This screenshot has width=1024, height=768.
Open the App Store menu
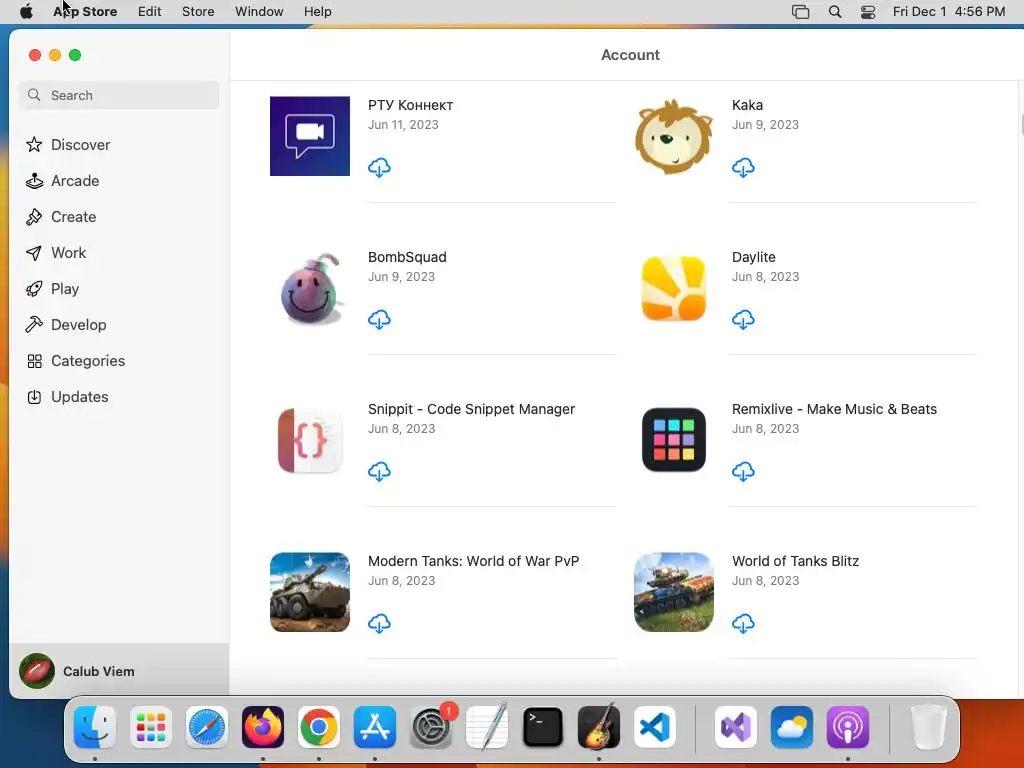(x=85, y=12)
